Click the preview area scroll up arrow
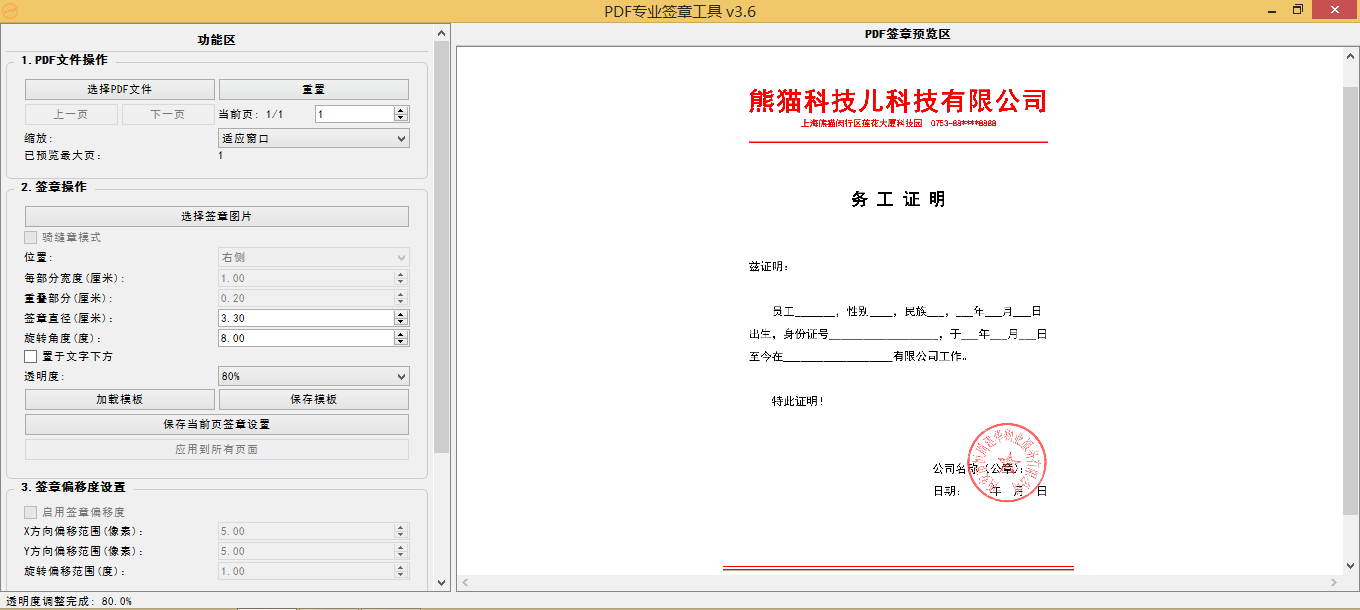The width and height of the screenshot is (1360, 610). coord(1351,55)
